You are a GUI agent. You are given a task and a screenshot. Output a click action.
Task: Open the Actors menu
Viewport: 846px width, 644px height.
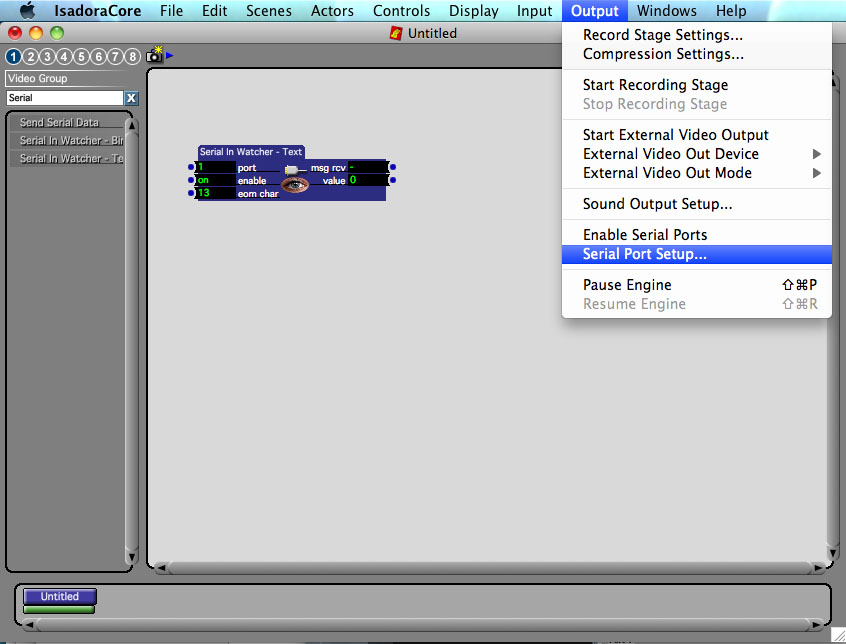332,11
